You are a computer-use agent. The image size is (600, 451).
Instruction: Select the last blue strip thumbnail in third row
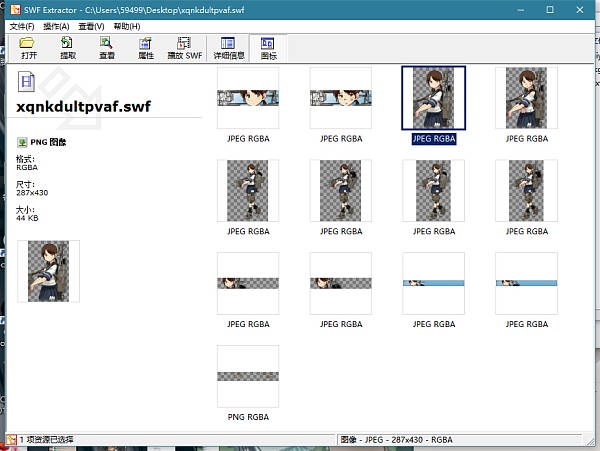coord(527,283)
